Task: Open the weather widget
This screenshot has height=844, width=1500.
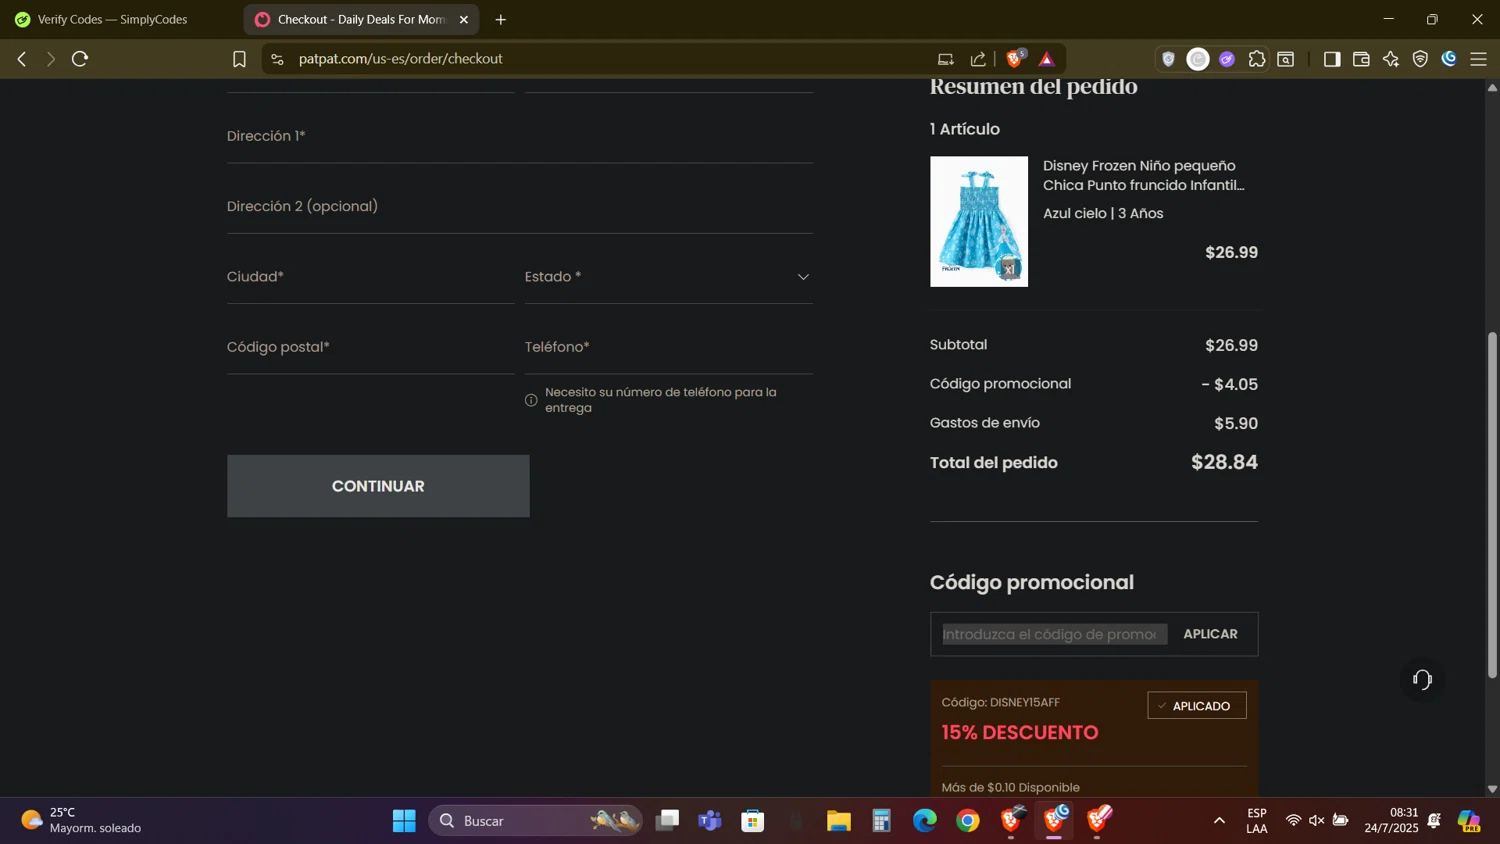Action: 82,821
